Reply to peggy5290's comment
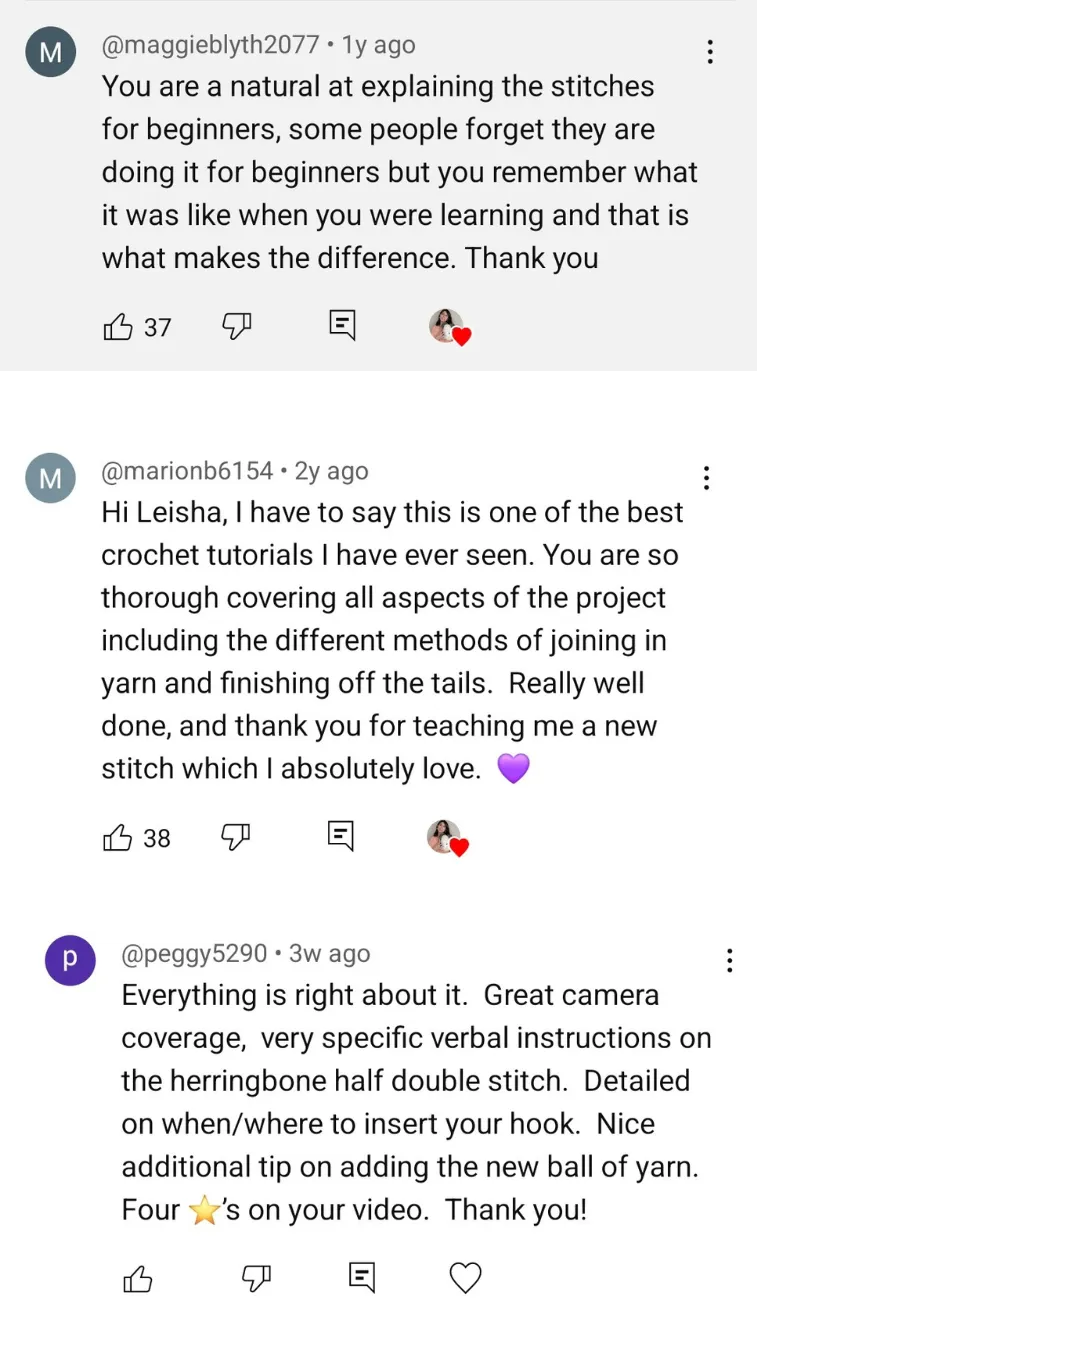Viewport: 1080px width, 1350px height. point(362,1277)
